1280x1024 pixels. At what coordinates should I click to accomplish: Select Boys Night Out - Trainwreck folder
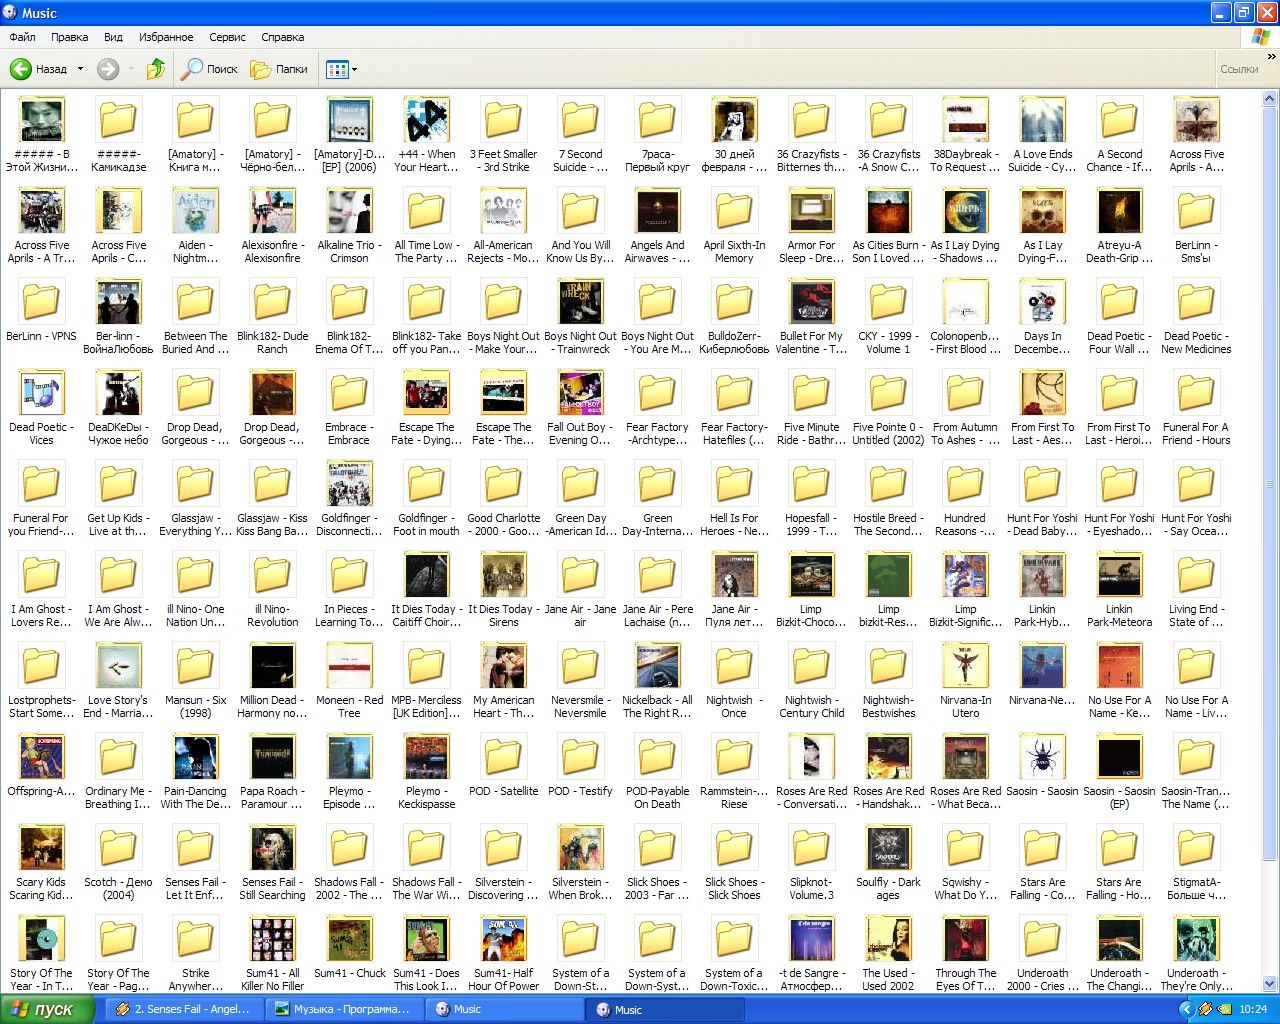(x=580, y=317)
